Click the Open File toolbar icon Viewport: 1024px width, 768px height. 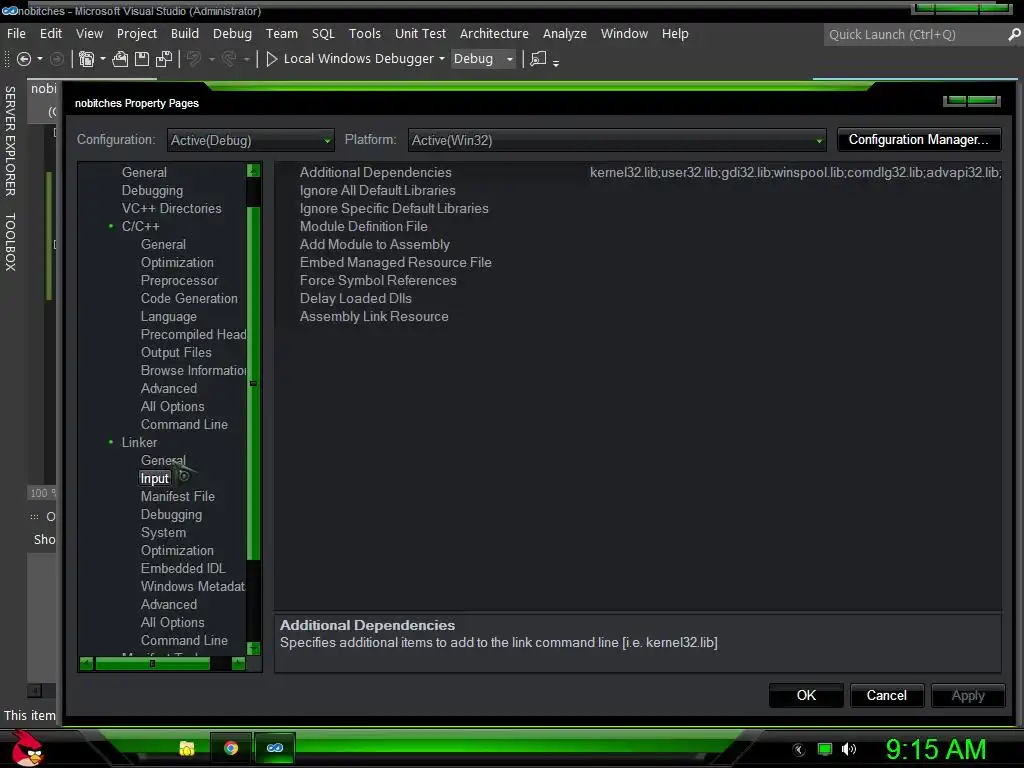[x=120, y=59]
